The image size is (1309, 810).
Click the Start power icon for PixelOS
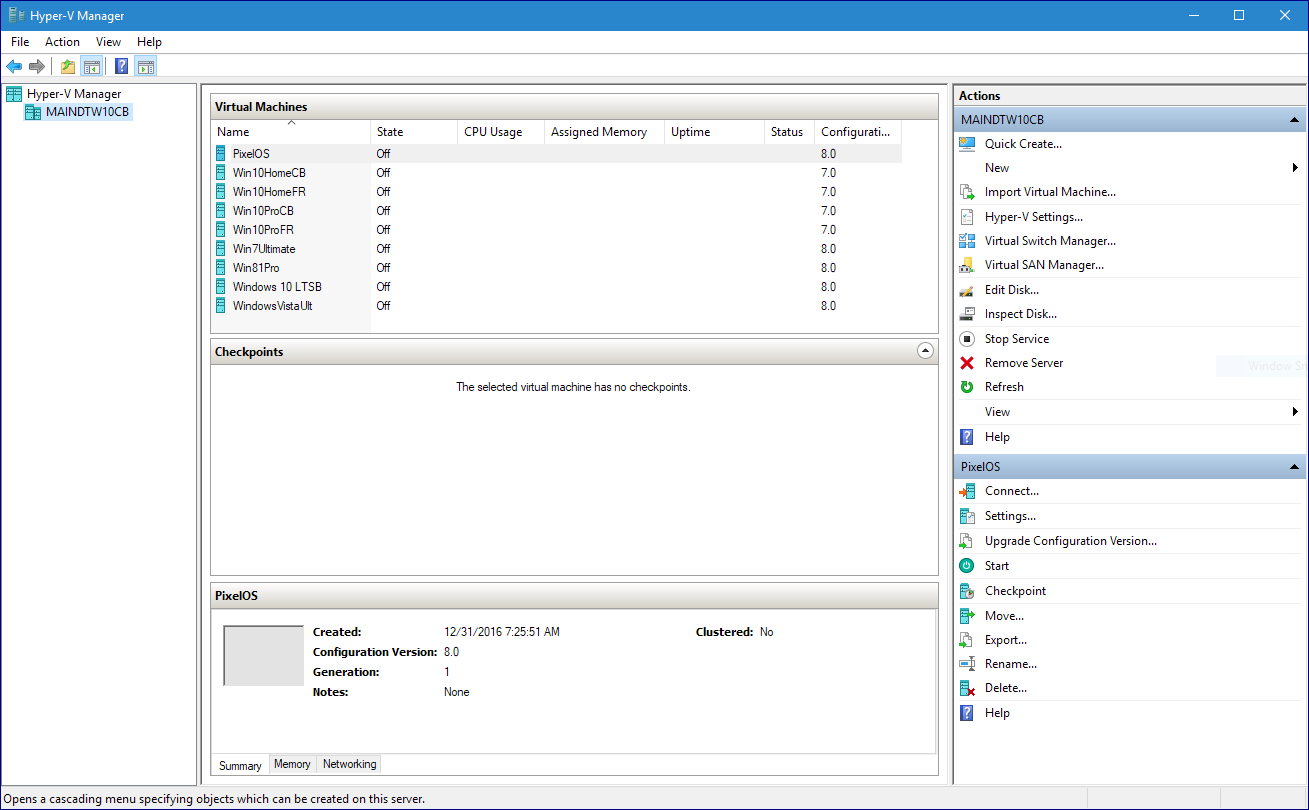click(966, 566)
